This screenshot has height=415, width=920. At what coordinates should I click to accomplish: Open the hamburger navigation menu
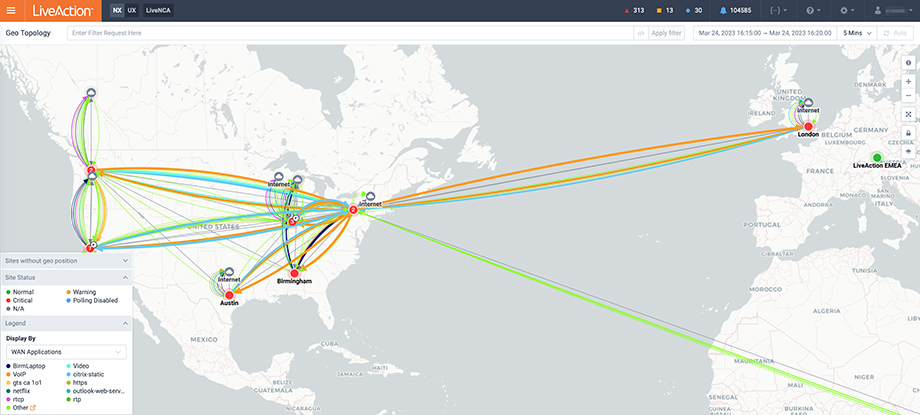(10, 10)
